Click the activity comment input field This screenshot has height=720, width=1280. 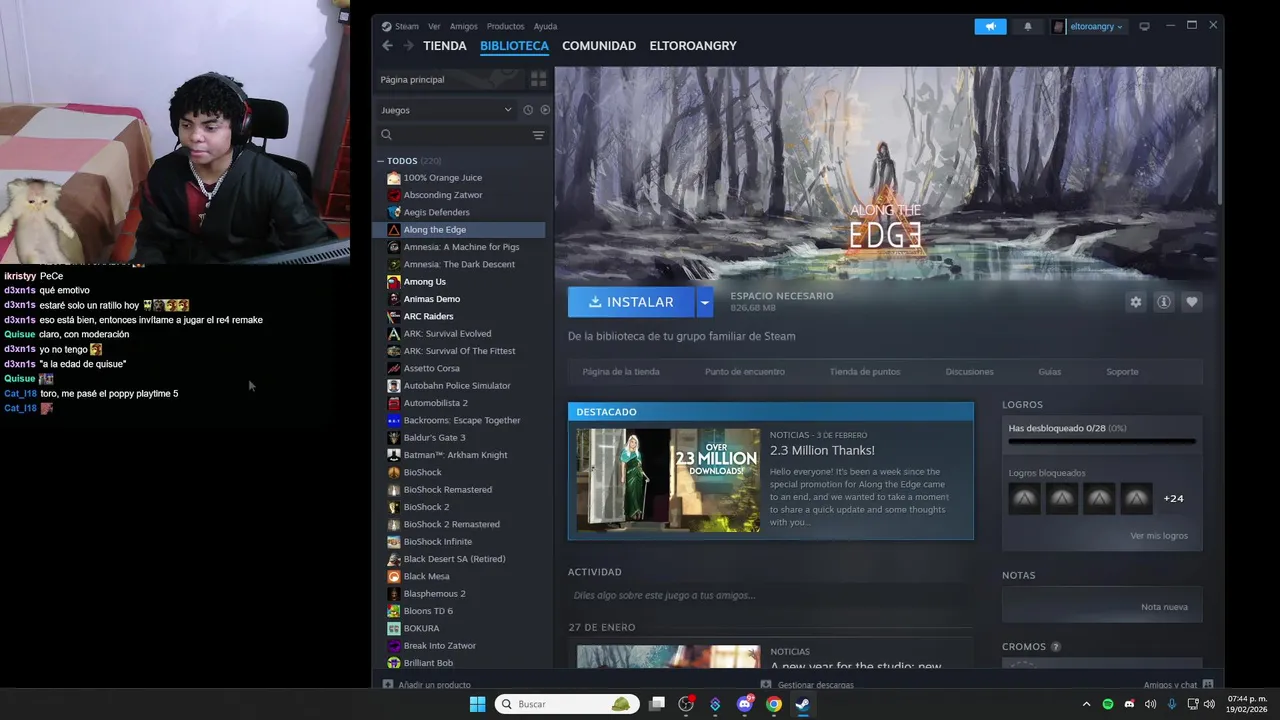[x=770, y=595]
